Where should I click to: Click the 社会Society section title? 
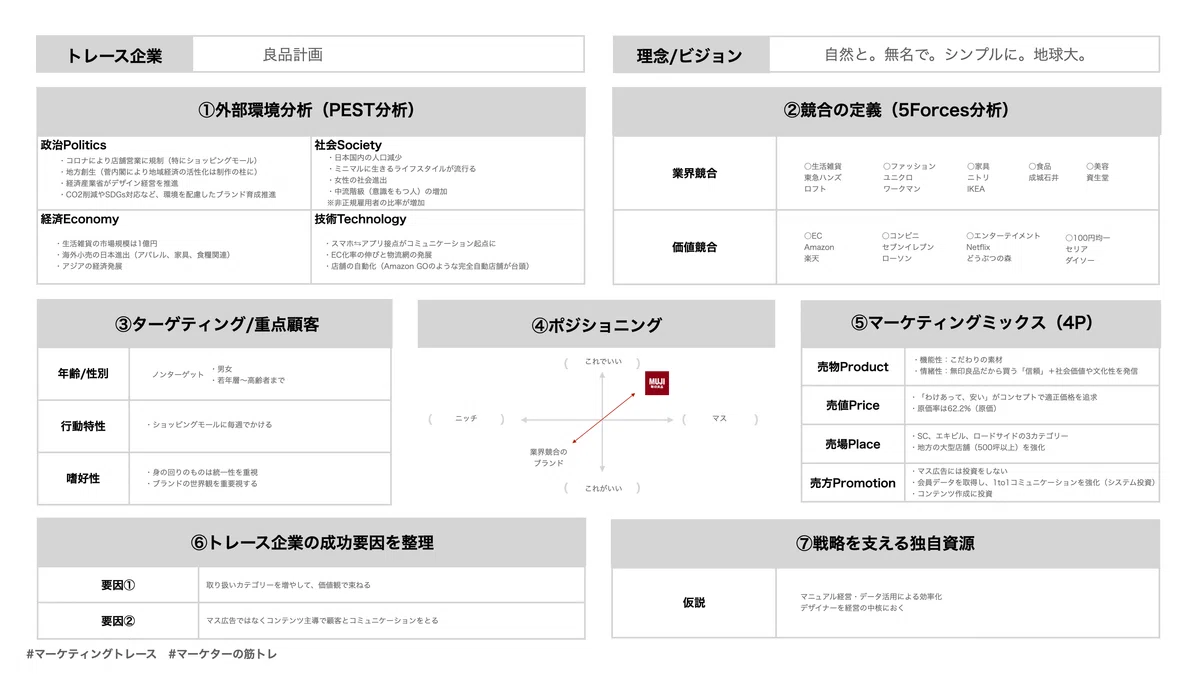[x=348, y=145]
